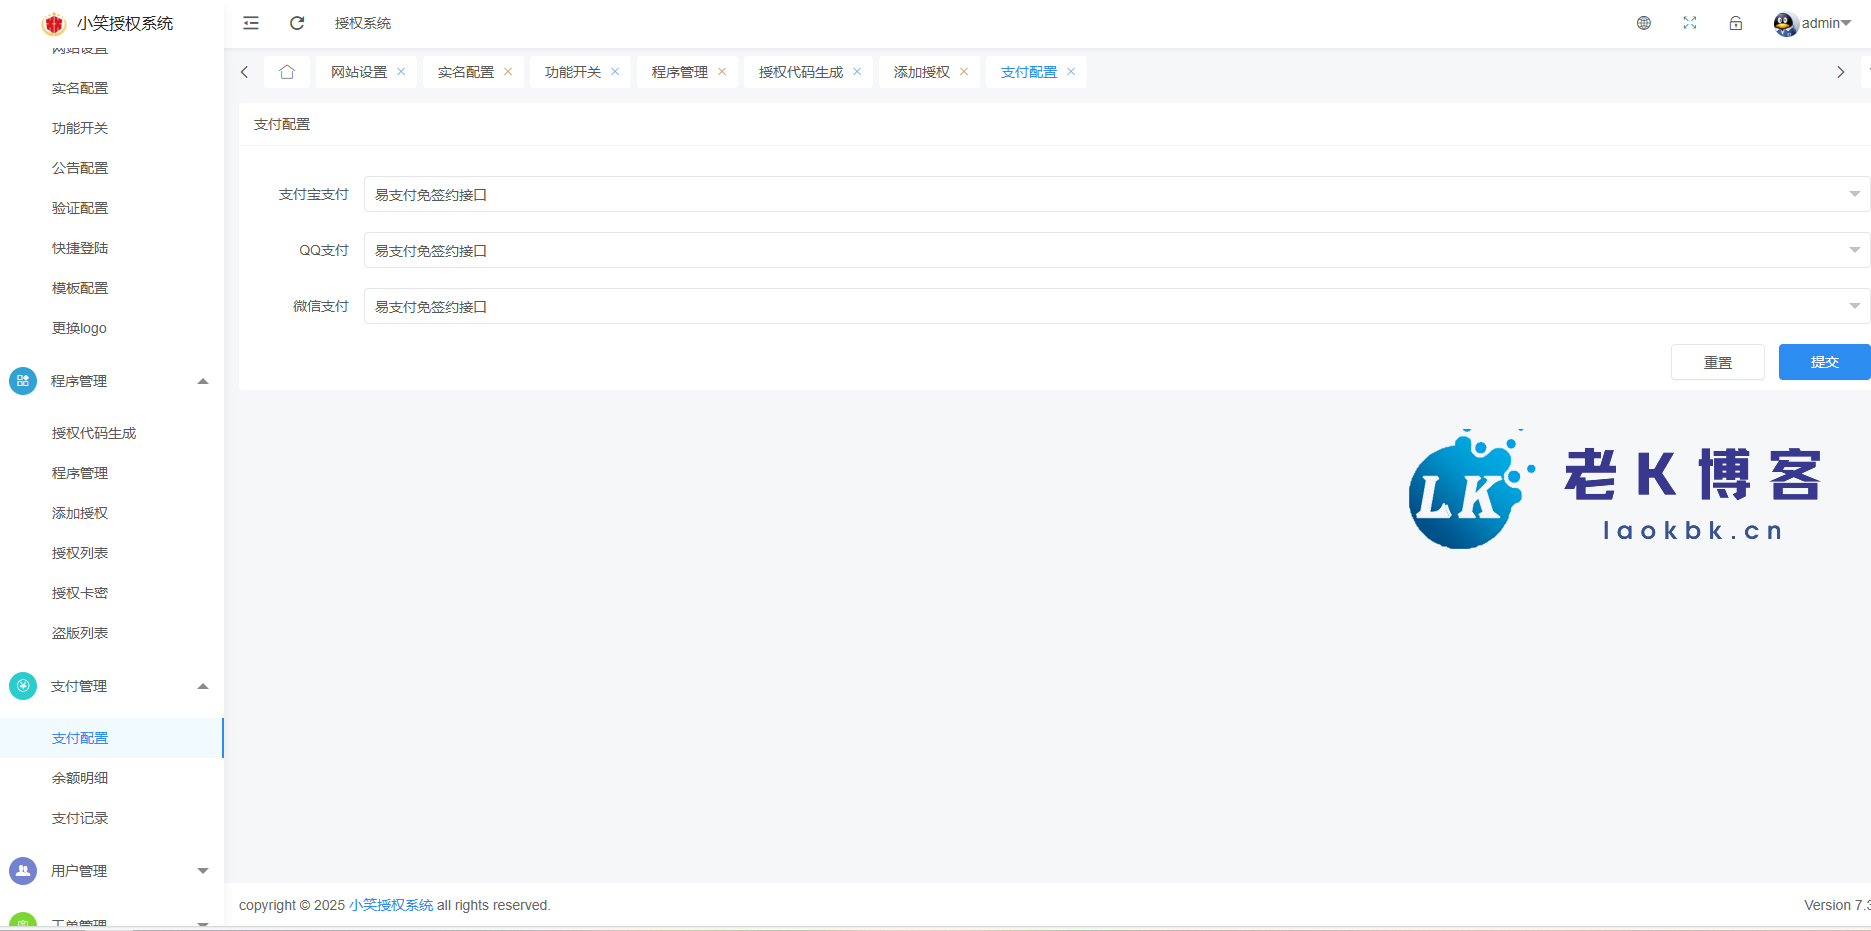Open 功能开关 in the sidebar

80,128
